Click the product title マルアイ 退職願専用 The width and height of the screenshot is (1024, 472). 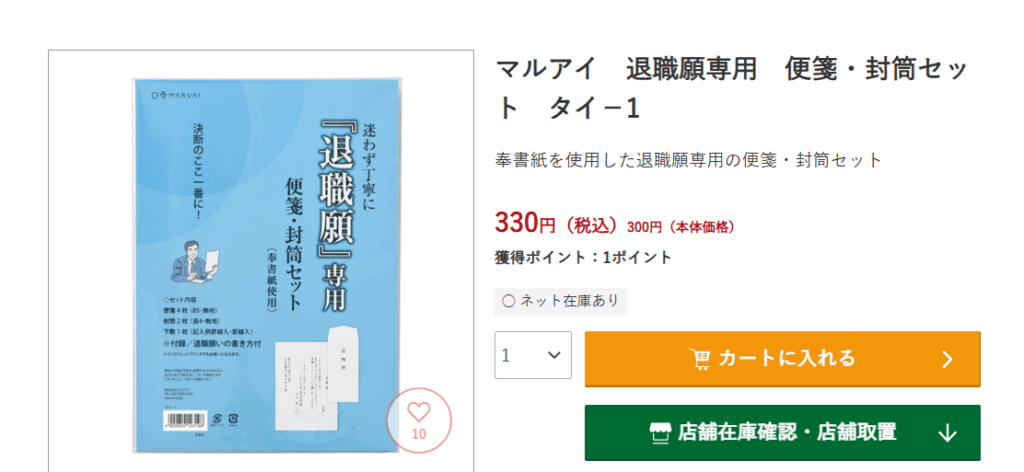pos(730,88)
